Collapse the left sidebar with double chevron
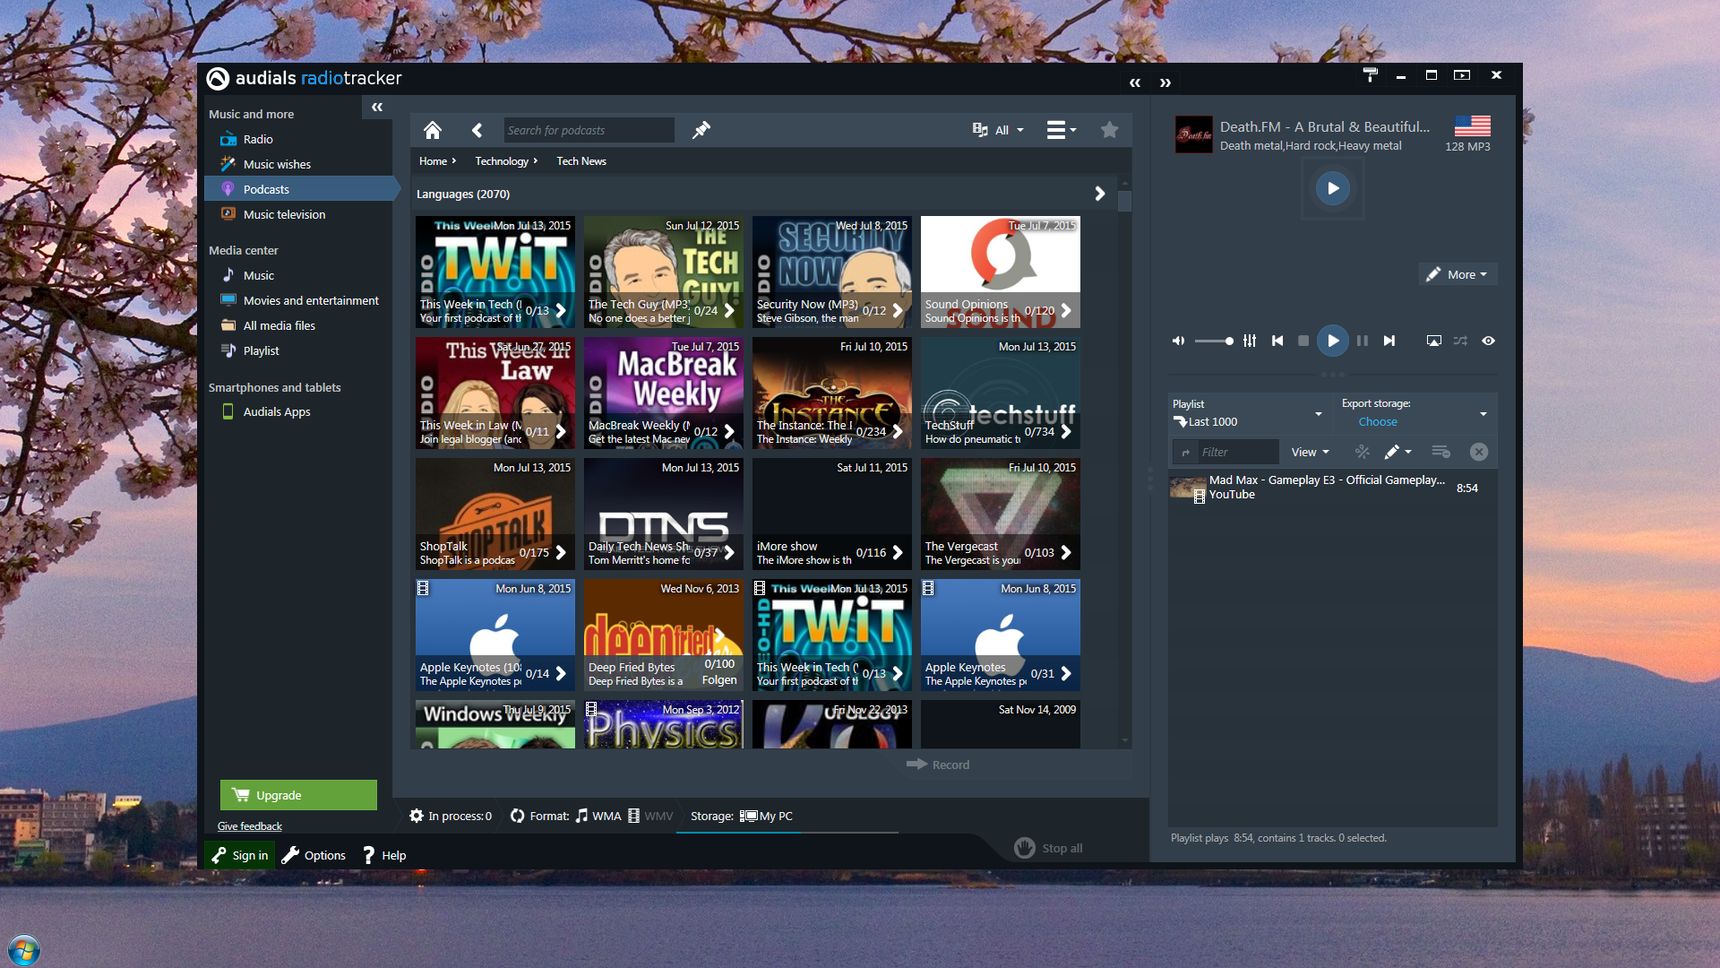1720x968 pixels. [x=377, y=107]
